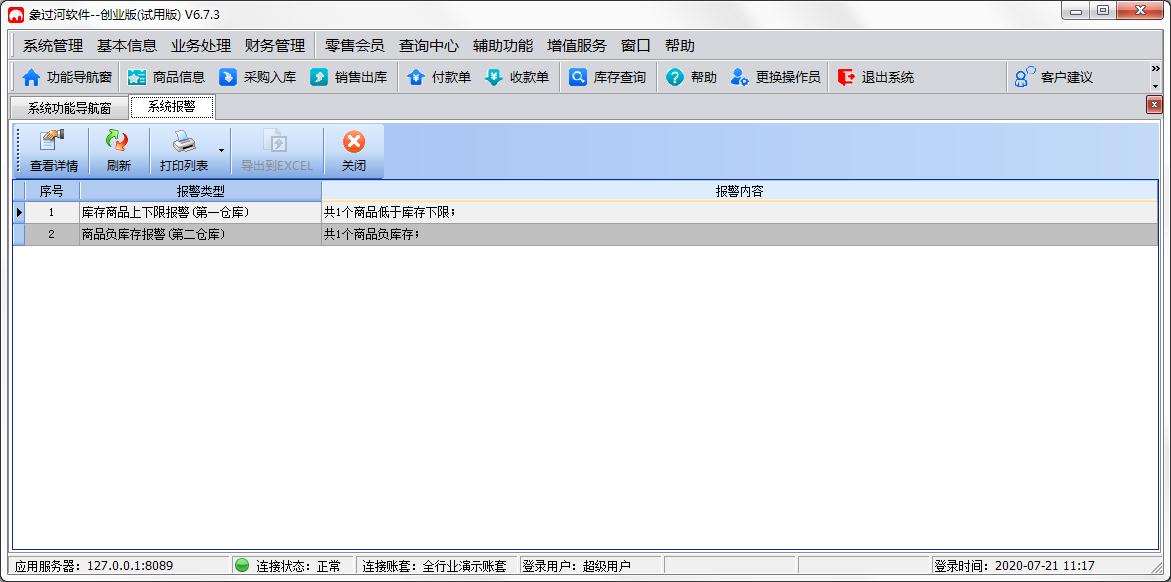The width and height of the screenshot is (1171, 582).
Task: Close the alarm view with 关闭
Action: pyautogui.click(x=353, y=150)
